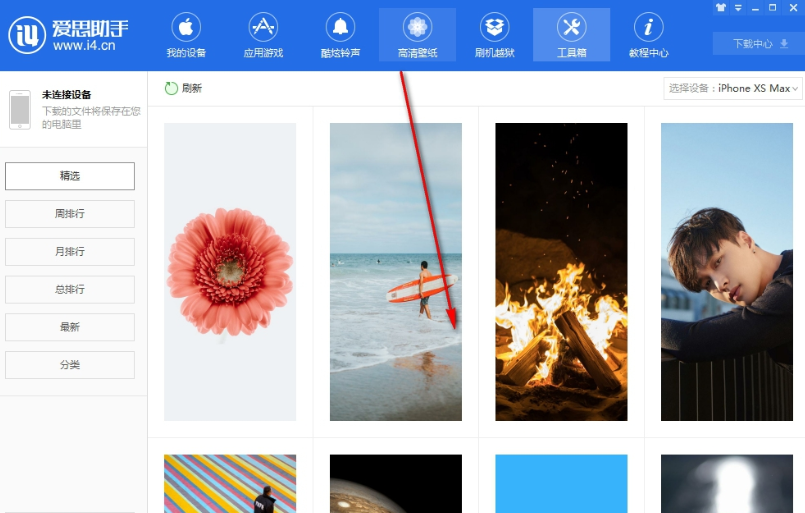Open the solid blue wallpaper
Image resolution: width=805 pixels, height=513 pixels.
point(561,484)
